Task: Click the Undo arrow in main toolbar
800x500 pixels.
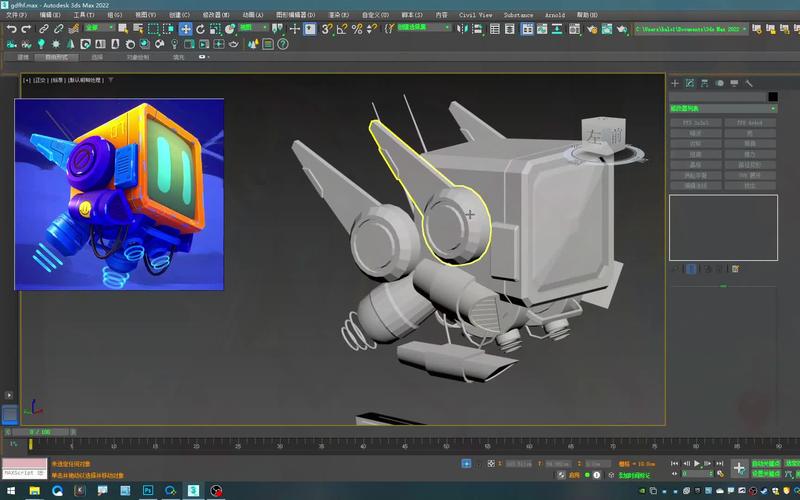Action: (x=11, y=29)
